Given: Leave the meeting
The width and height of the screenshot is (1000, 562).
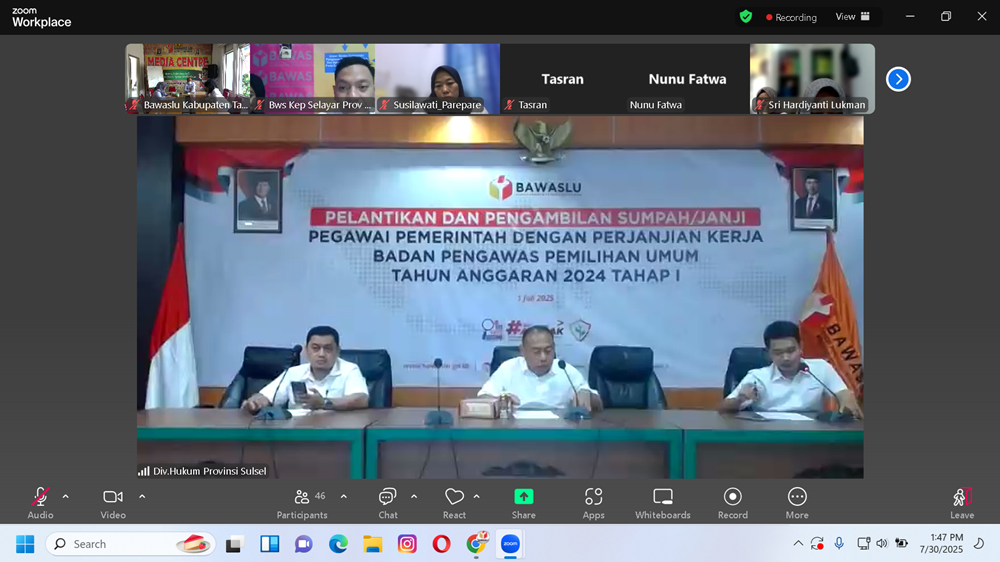Looking at the screenshot, I should tap(962, 503).
